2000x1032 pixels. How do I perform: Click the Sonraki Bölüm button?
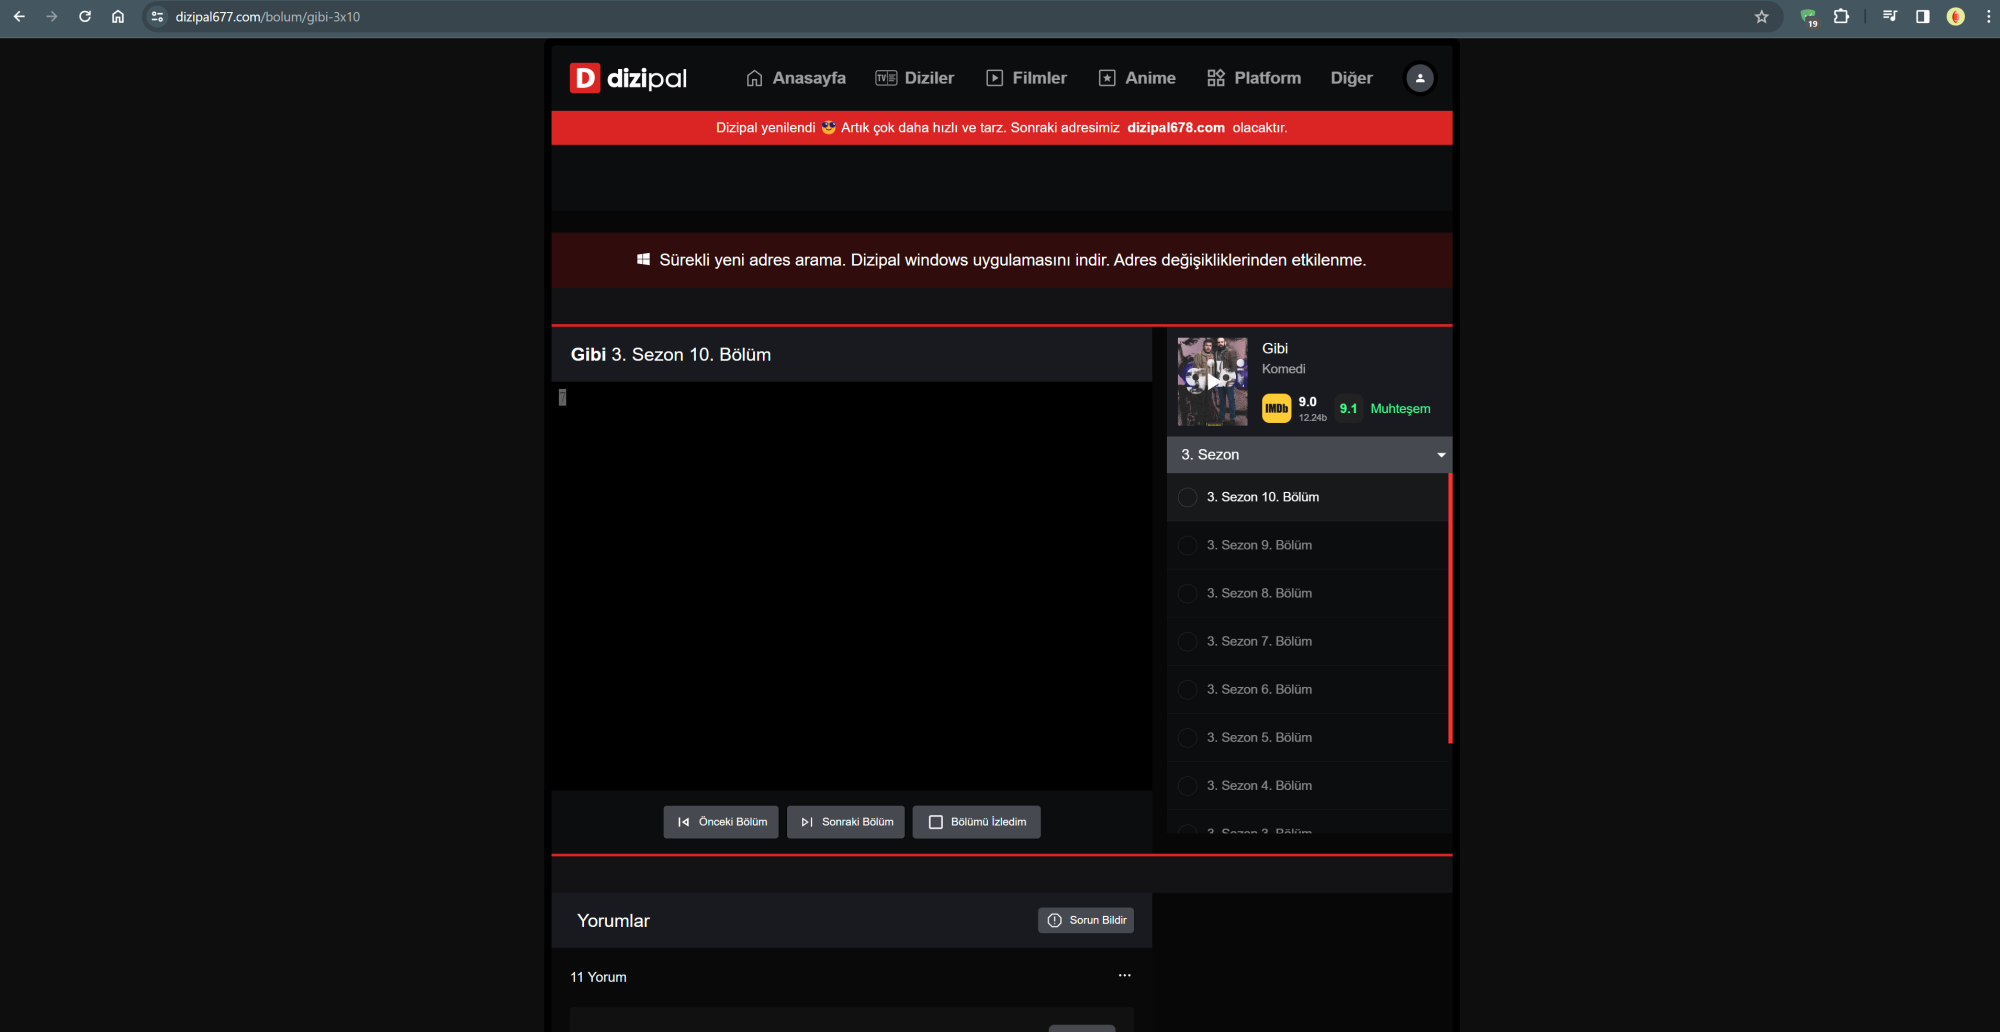[846, 822]
